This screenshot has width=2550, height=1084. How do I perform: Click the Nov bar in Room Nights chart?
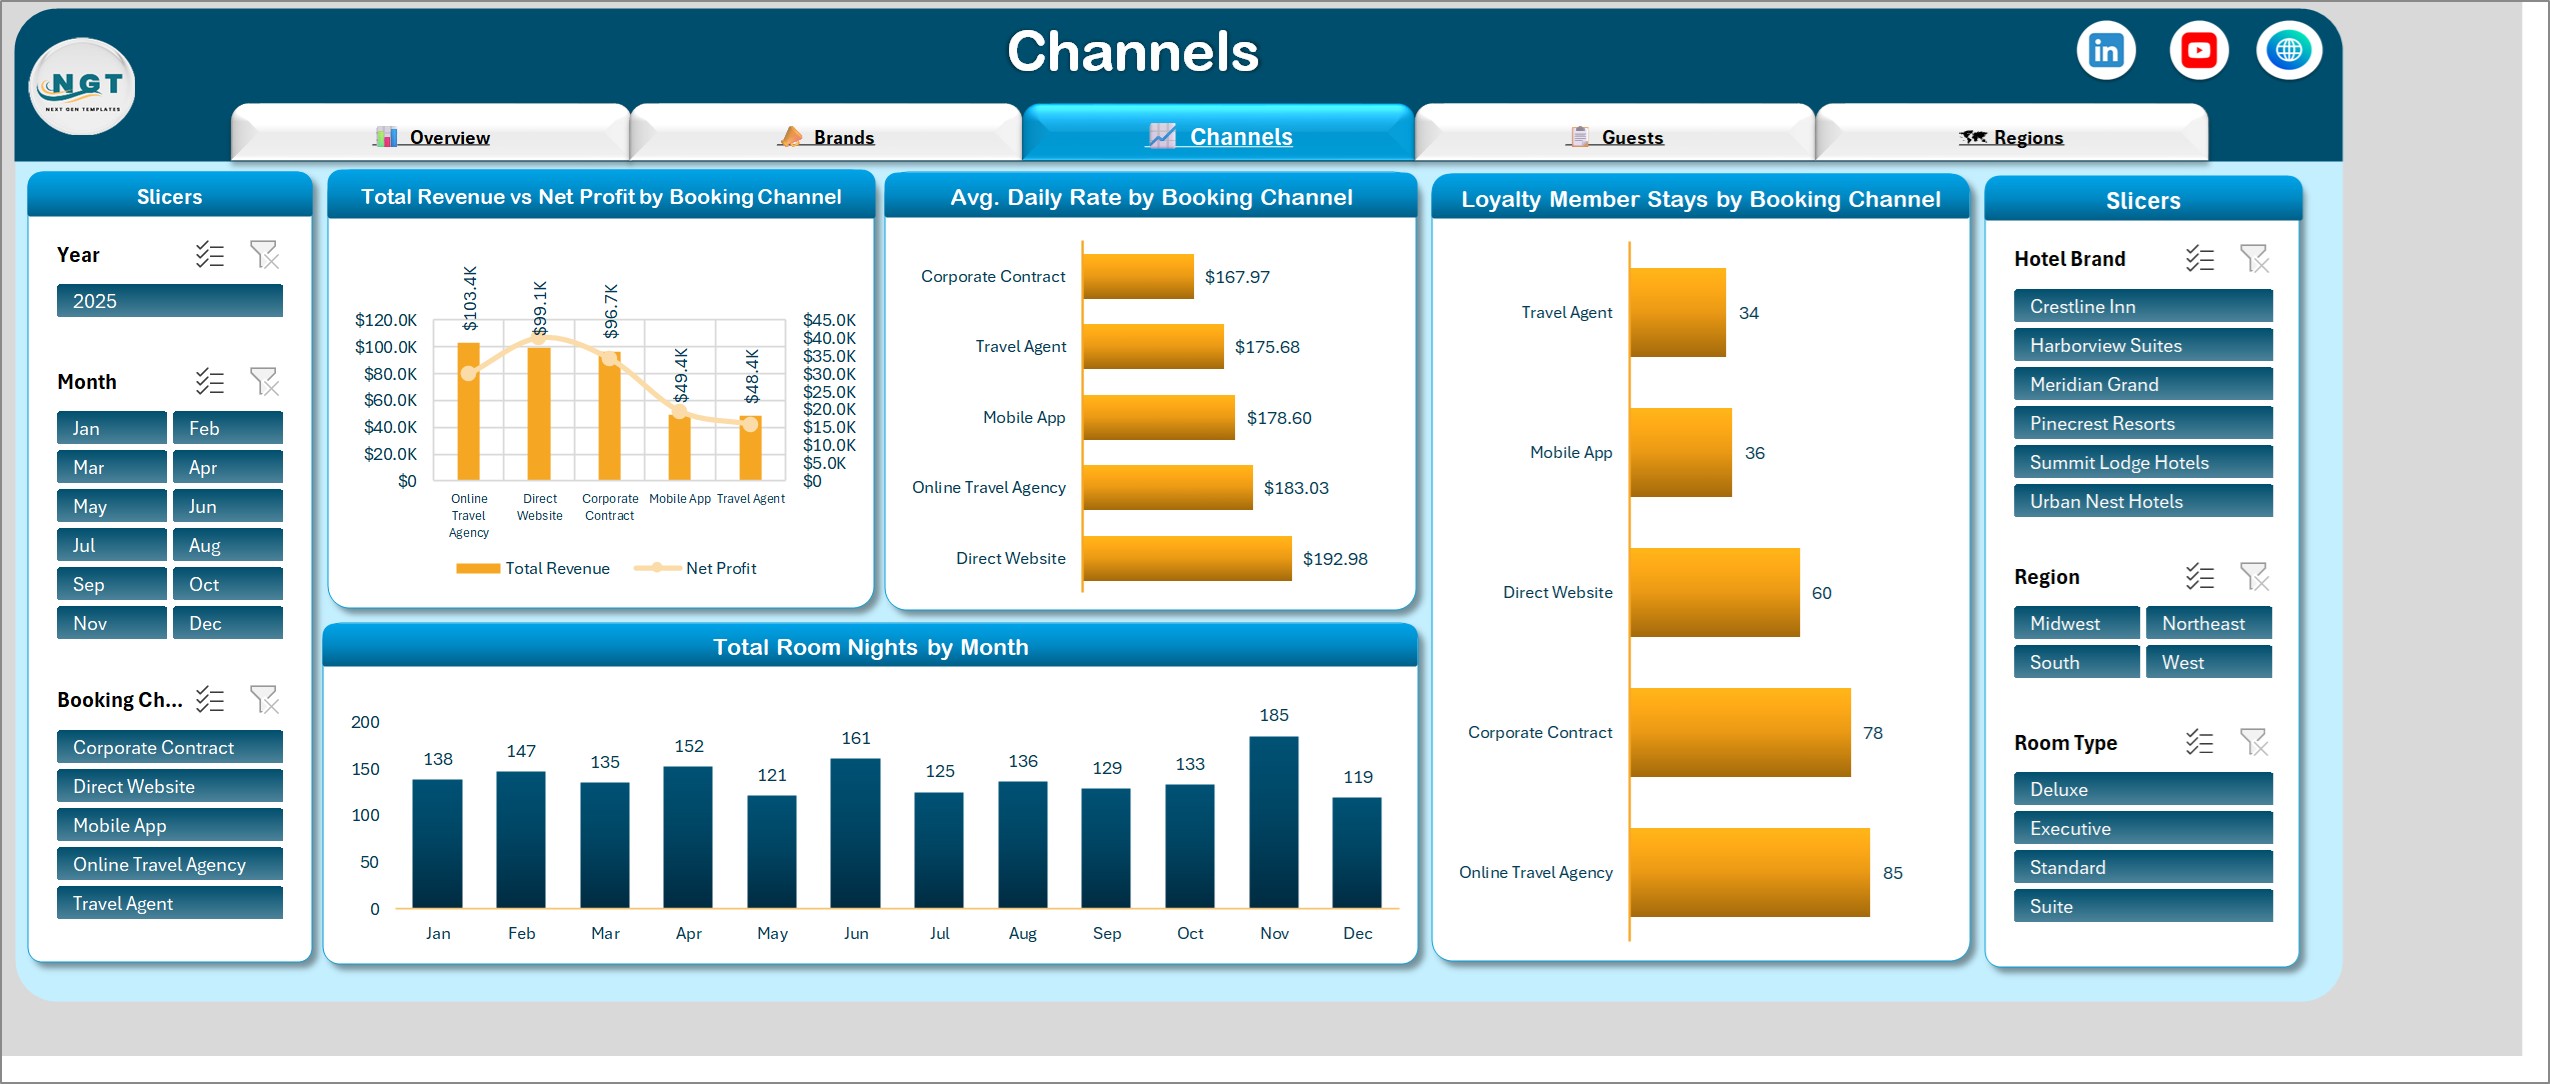tap(1274, 822)
